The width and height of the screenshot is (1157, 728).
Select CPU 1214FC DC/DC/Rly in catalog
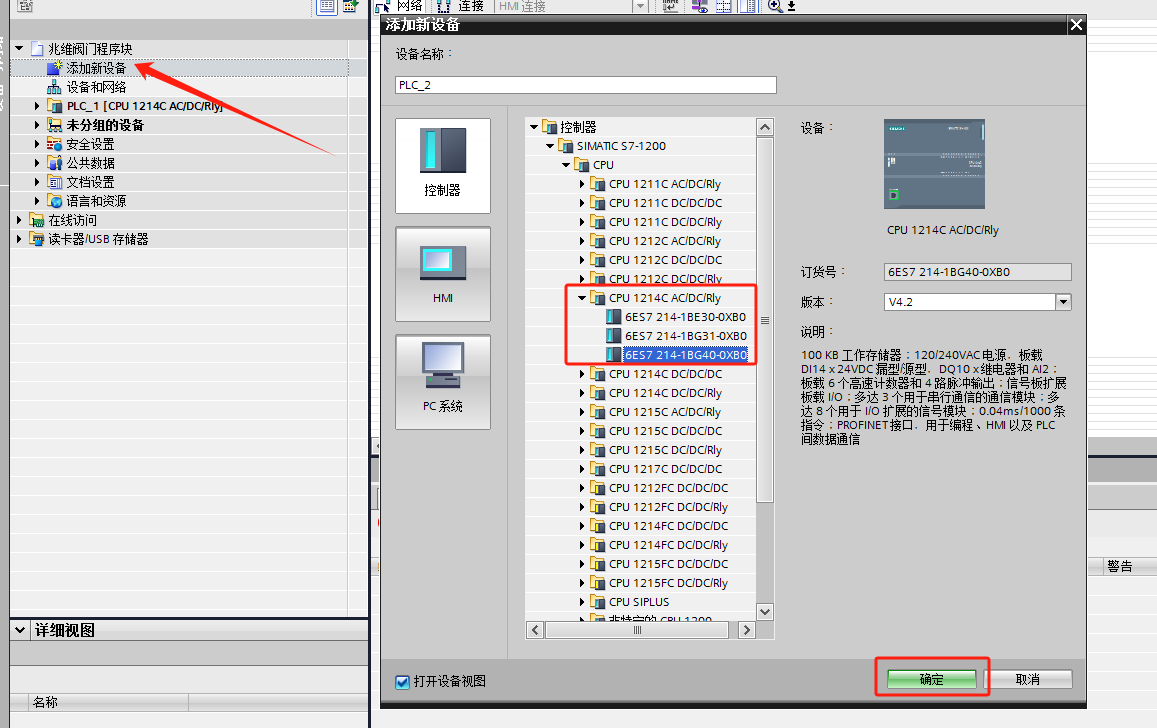click(669, 545)
